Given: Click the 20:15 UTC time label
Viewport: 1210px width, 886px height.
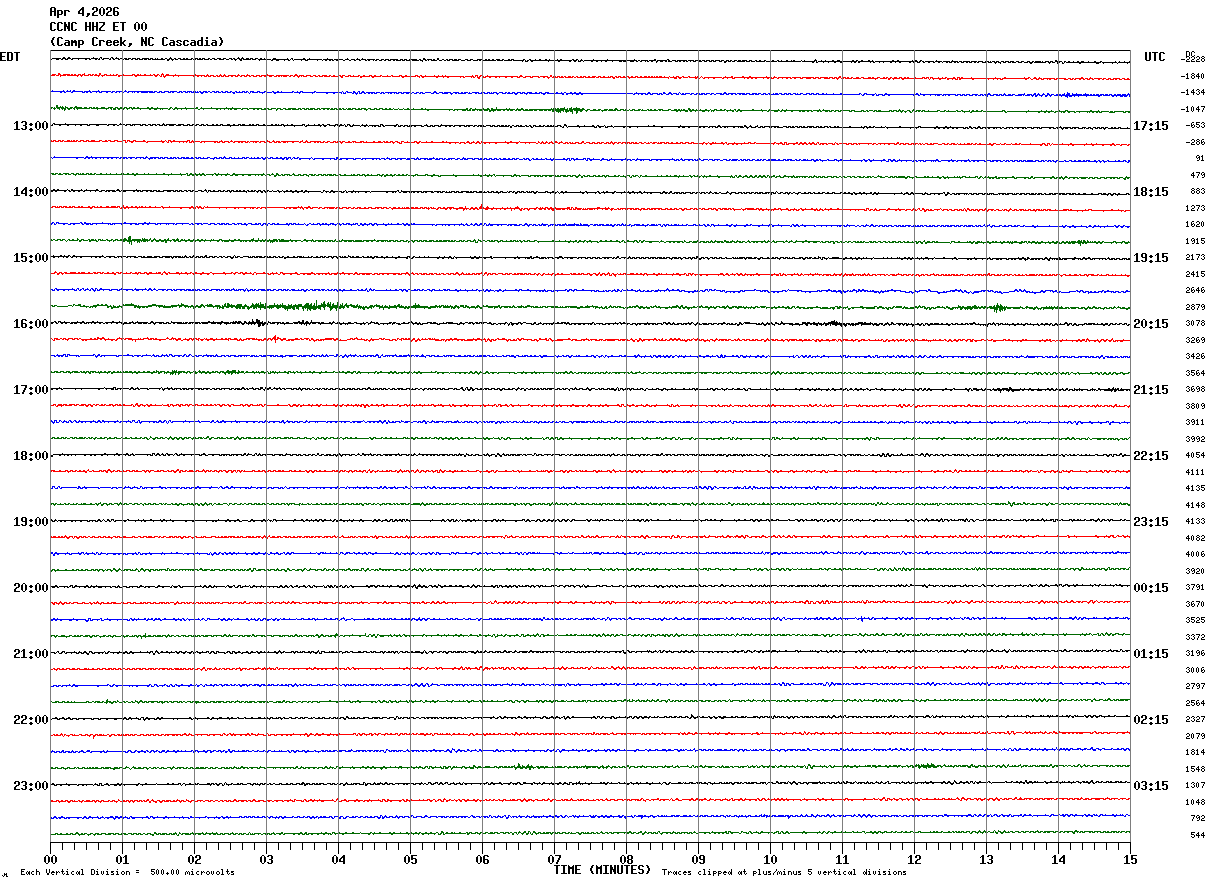Looking at the screenshot, I should coord(1150,324).
